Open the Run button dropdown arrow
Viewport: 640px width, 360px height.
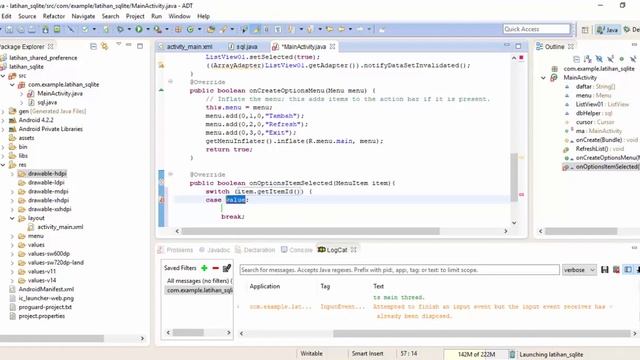tap(148, 29)
